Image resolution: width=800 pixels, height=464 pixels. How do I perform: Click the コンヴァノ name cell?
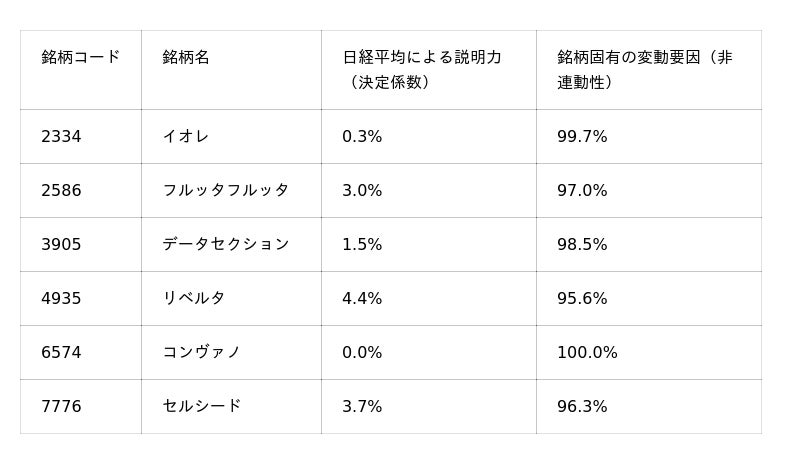click(201, 353)
